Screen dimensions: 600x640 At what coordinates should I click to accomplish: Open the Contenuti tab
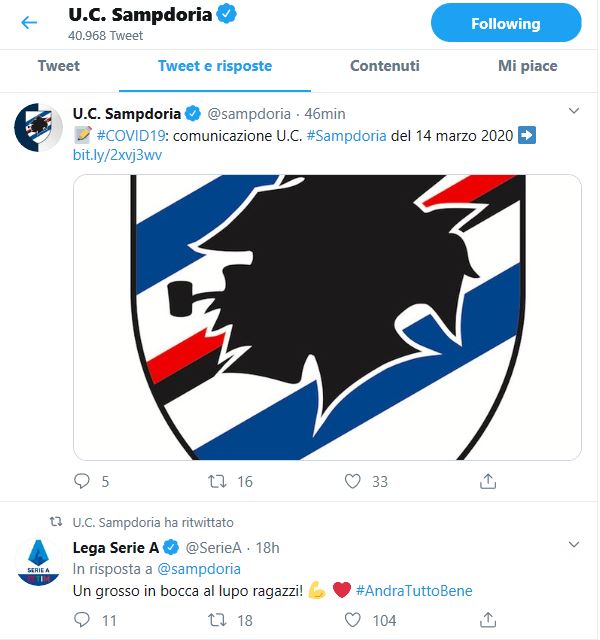click(x=385, y=66)
